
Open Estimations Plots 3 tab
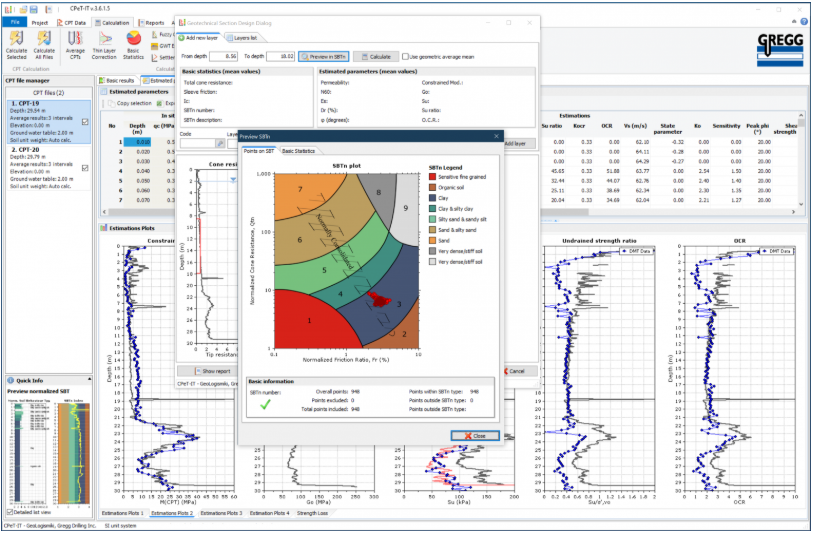[221, 513]
